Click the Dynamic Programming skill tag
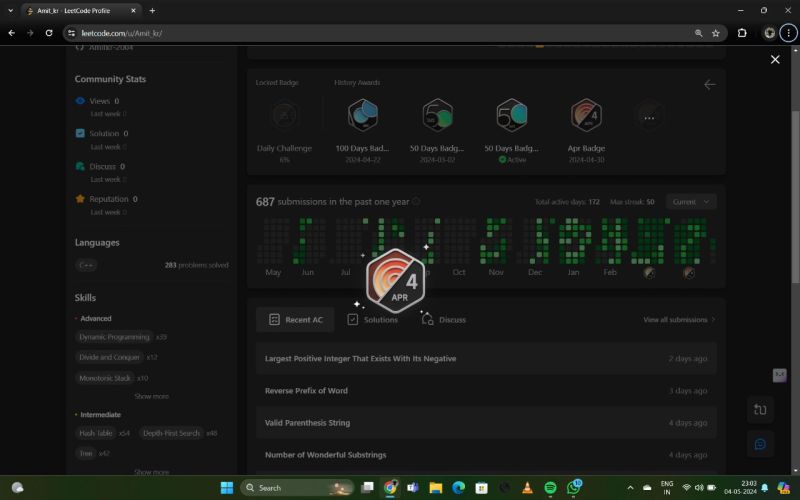The height and width of the screenshot is (500, 800). tap(114, 337)
